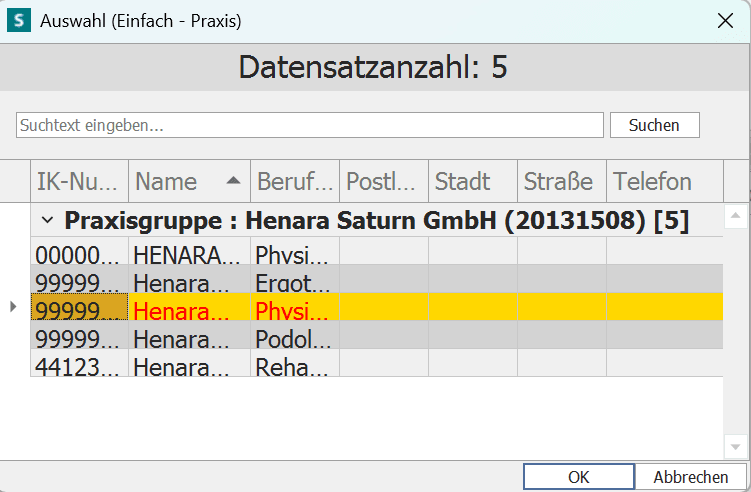Click the Suchen button
Screen dimensions: 751x492
654,125
